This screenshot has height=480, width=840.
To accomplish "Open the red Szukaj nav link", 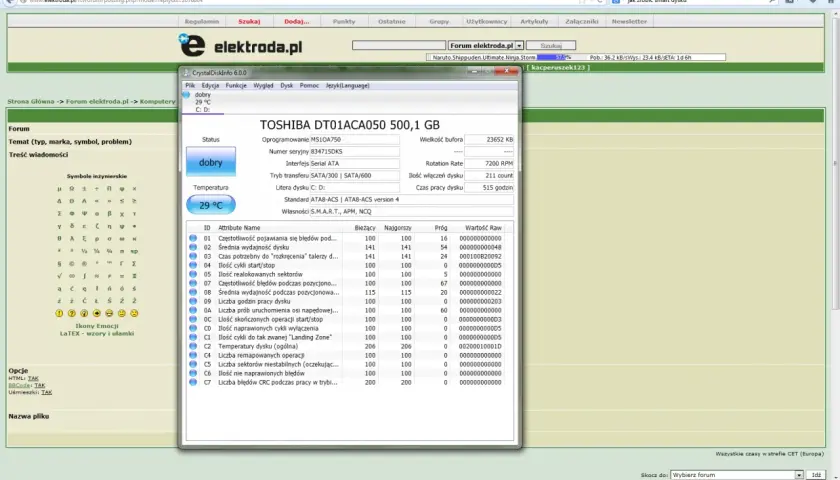I will 249,21.
